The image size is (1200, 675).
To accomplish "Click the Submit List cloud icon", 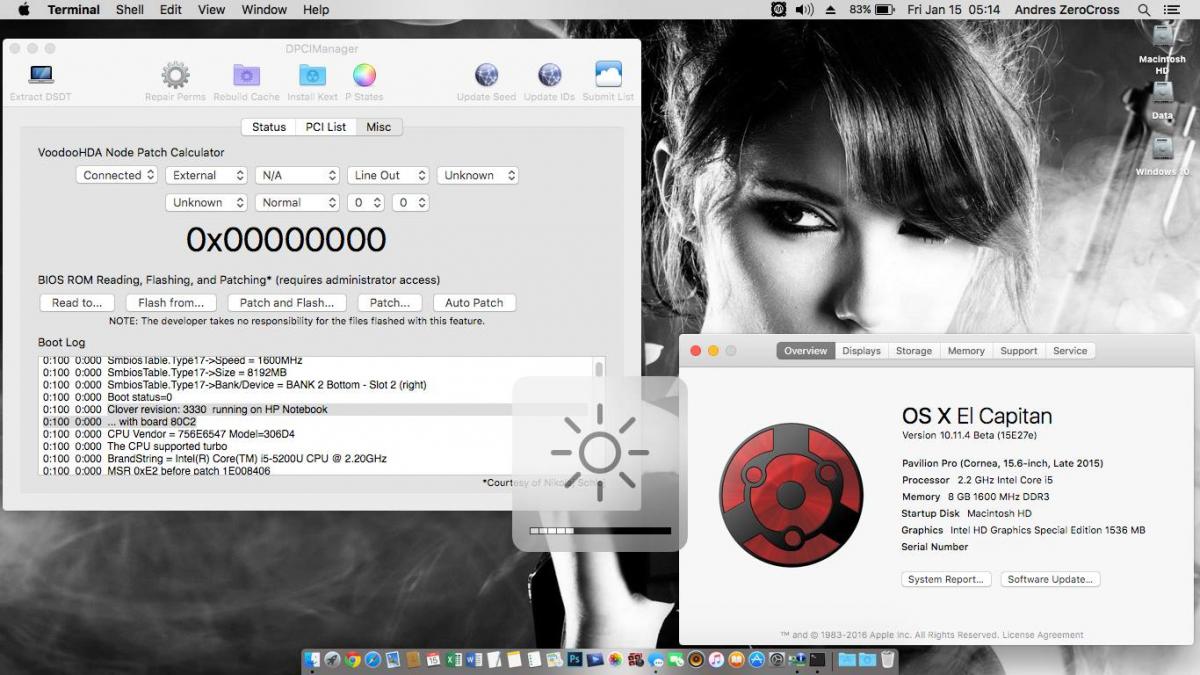I will pos(608,75).
